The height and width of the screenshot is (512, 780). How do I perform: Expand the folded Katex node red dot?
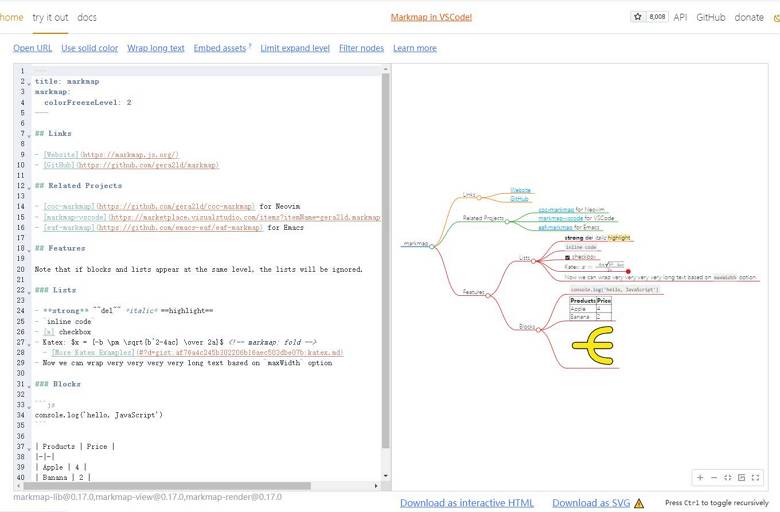tap(628, 271)
